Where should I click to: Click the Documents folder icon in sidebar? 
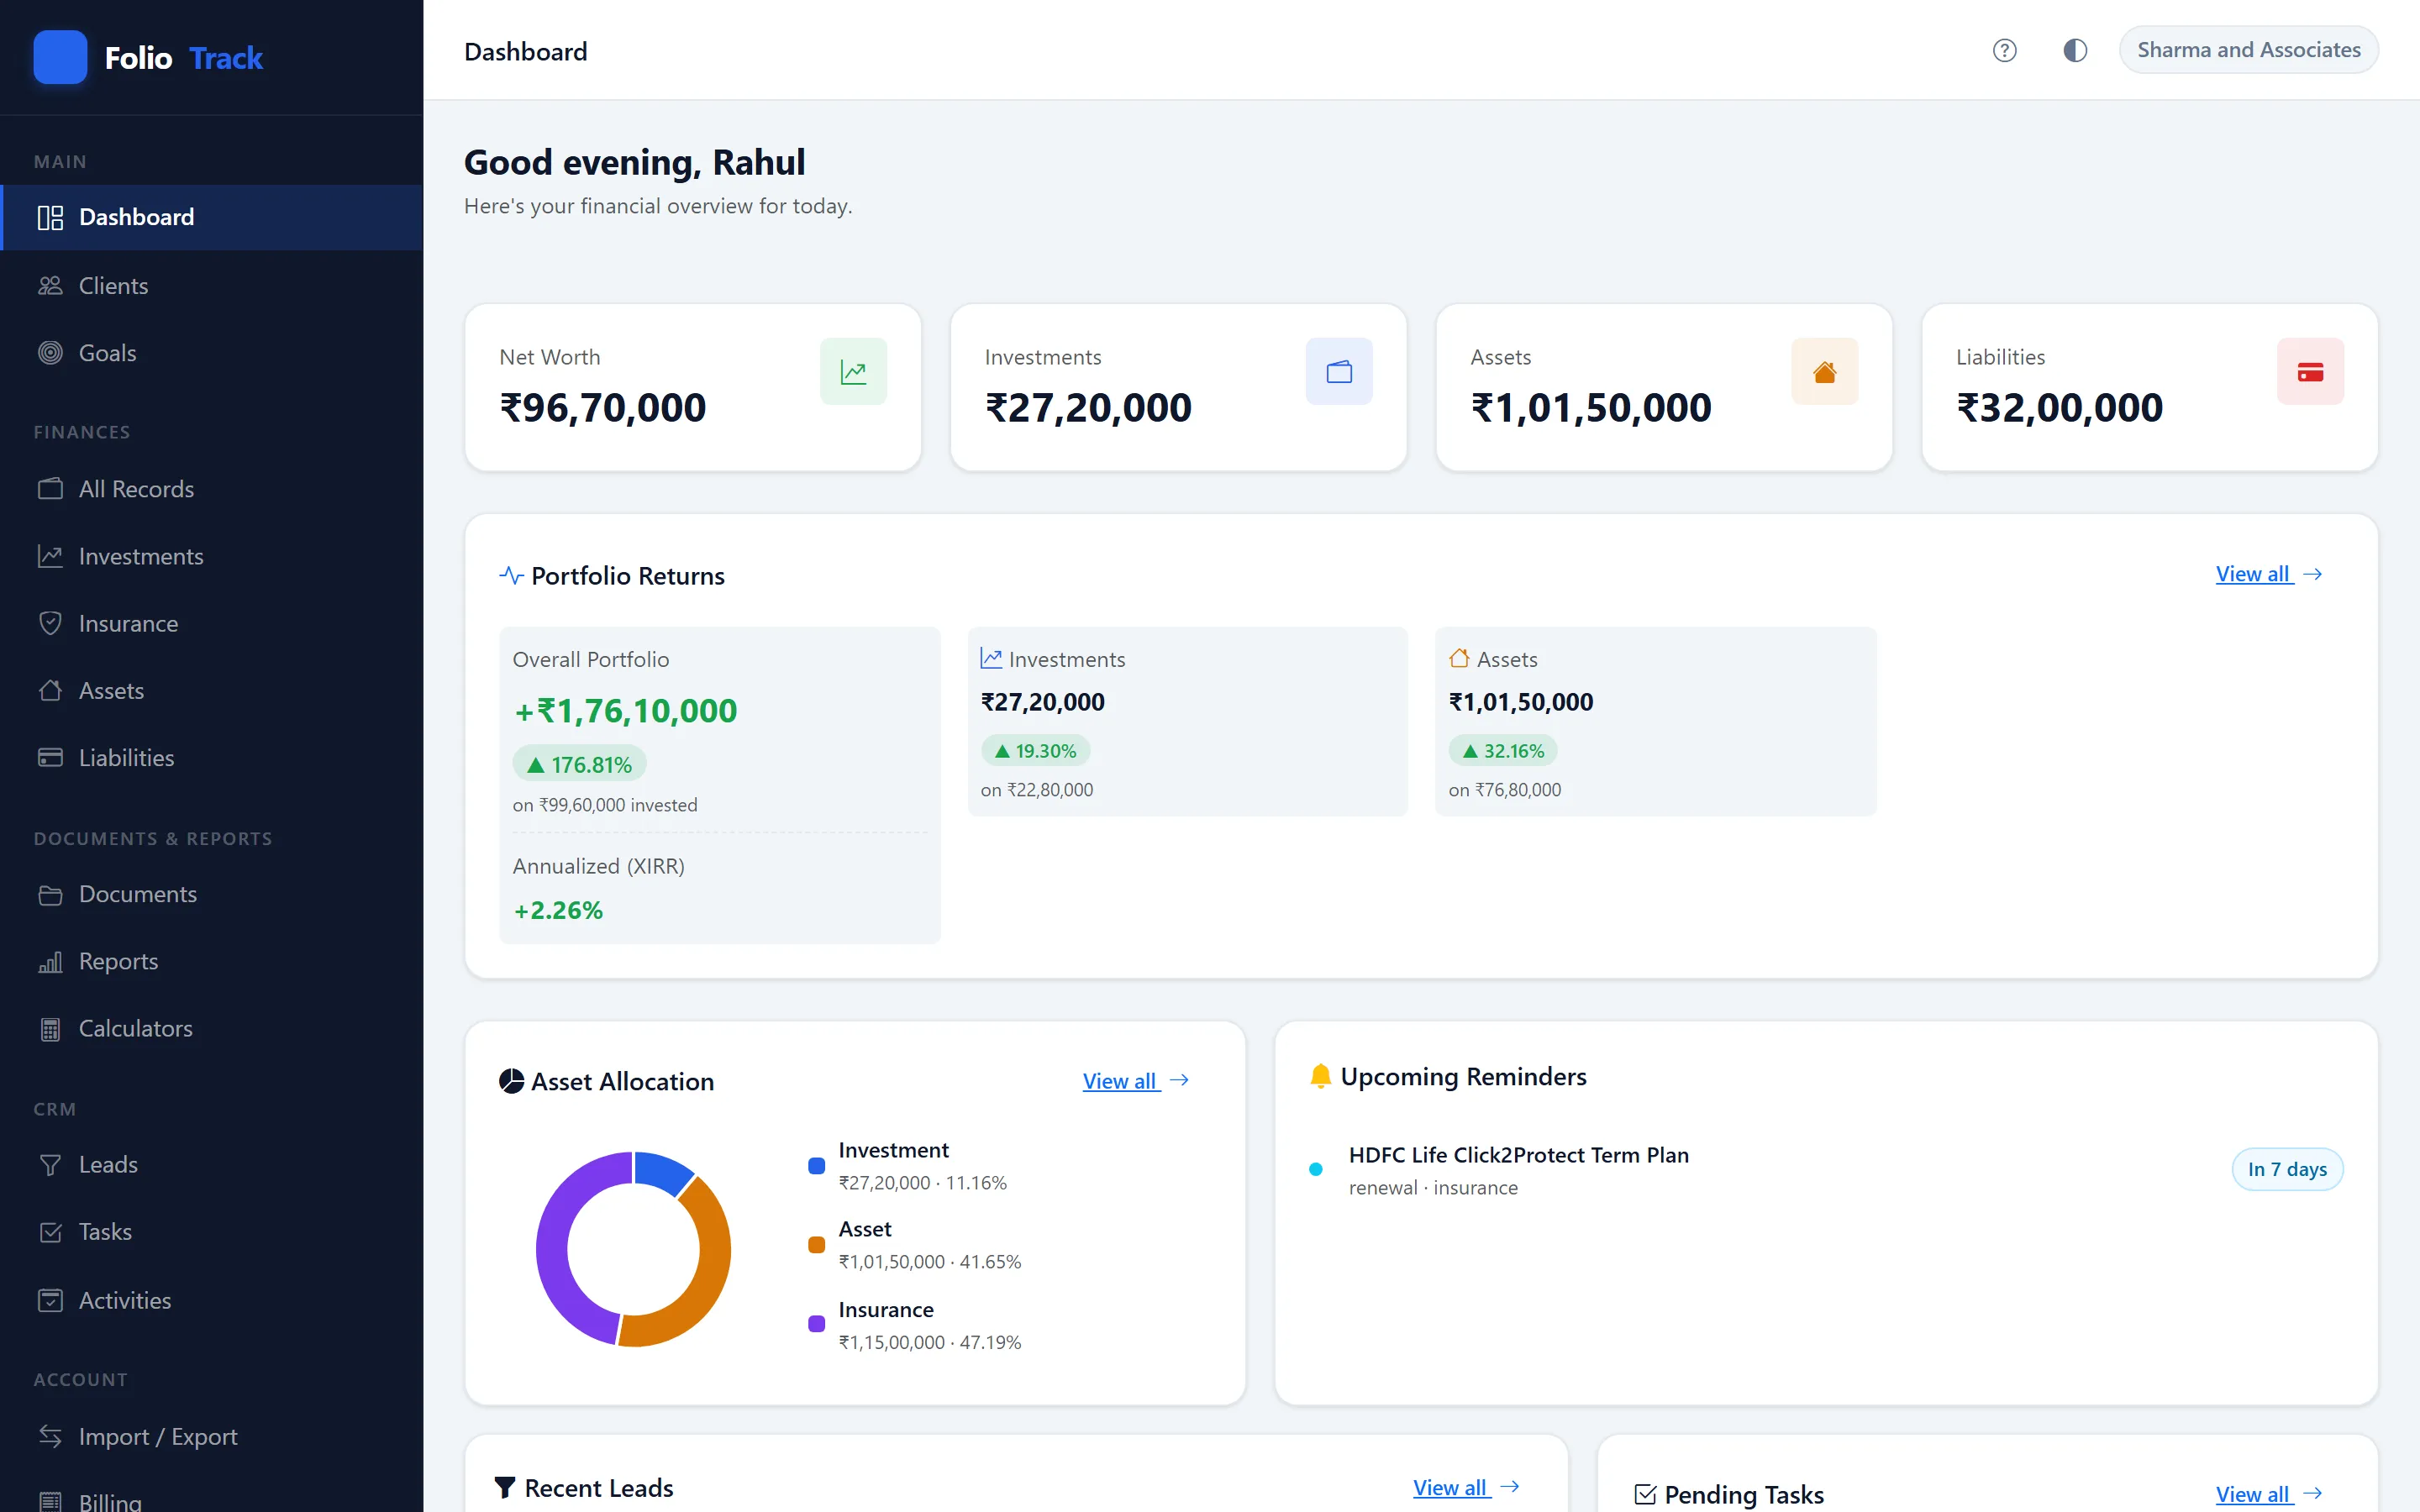coord(50,894)
